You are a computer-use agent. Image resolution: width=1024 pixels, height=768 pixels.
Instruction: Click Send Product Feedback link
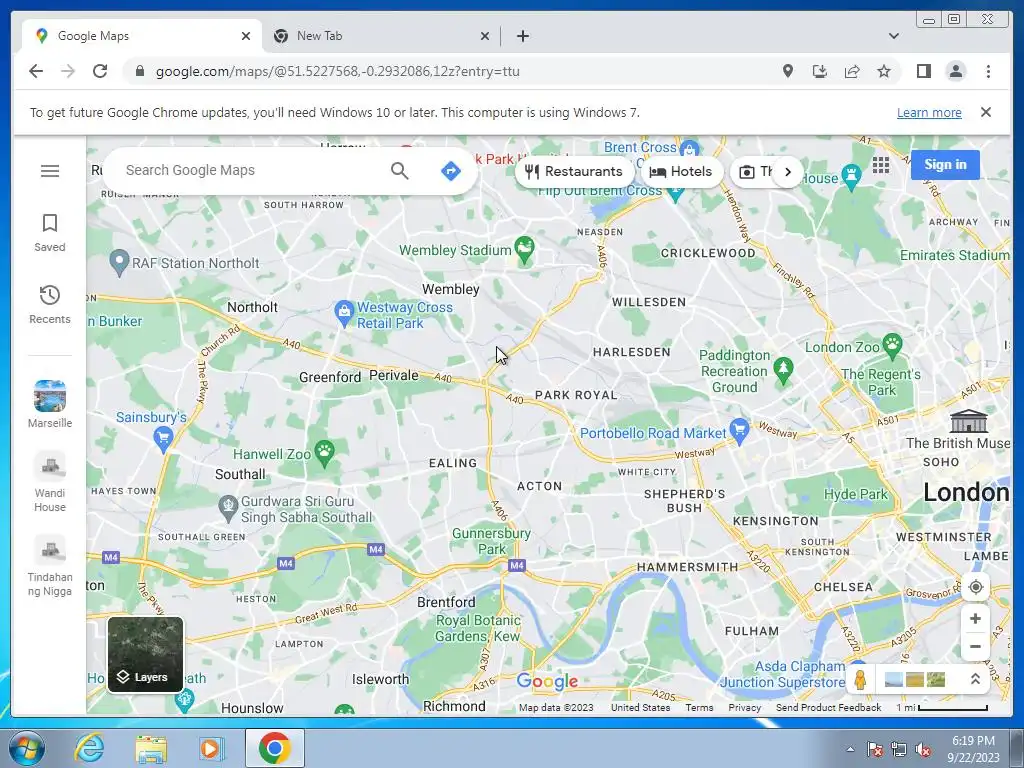[828, 707]
